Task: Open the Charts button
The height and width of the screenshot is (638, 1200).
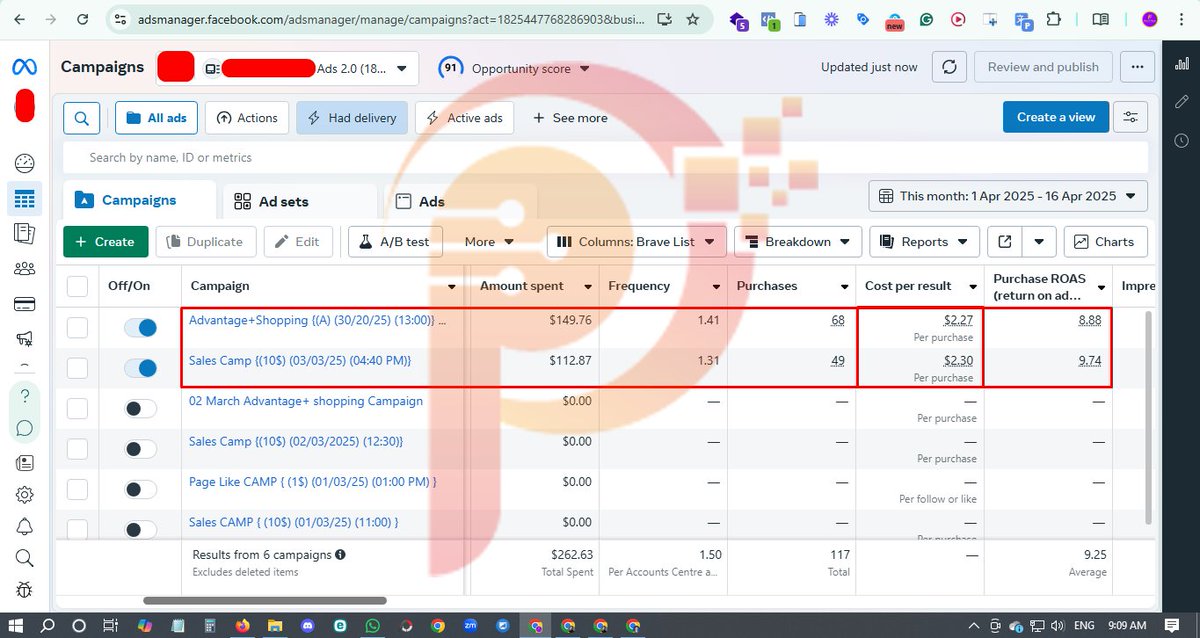Action: click(x=1105, y=241)
